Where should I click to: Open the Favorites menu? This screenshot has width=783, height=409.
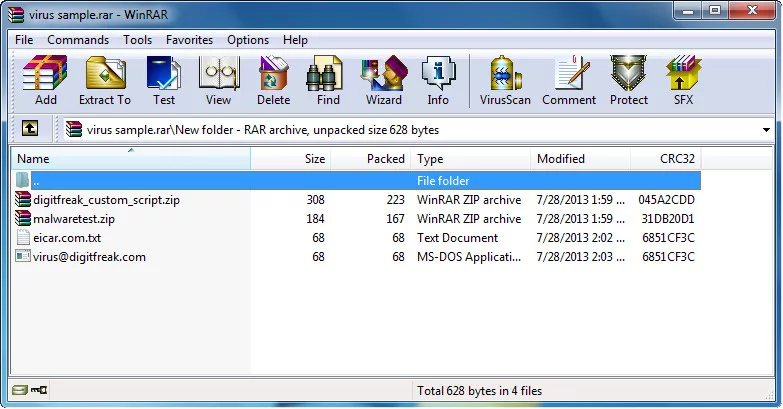click(189, 39)
